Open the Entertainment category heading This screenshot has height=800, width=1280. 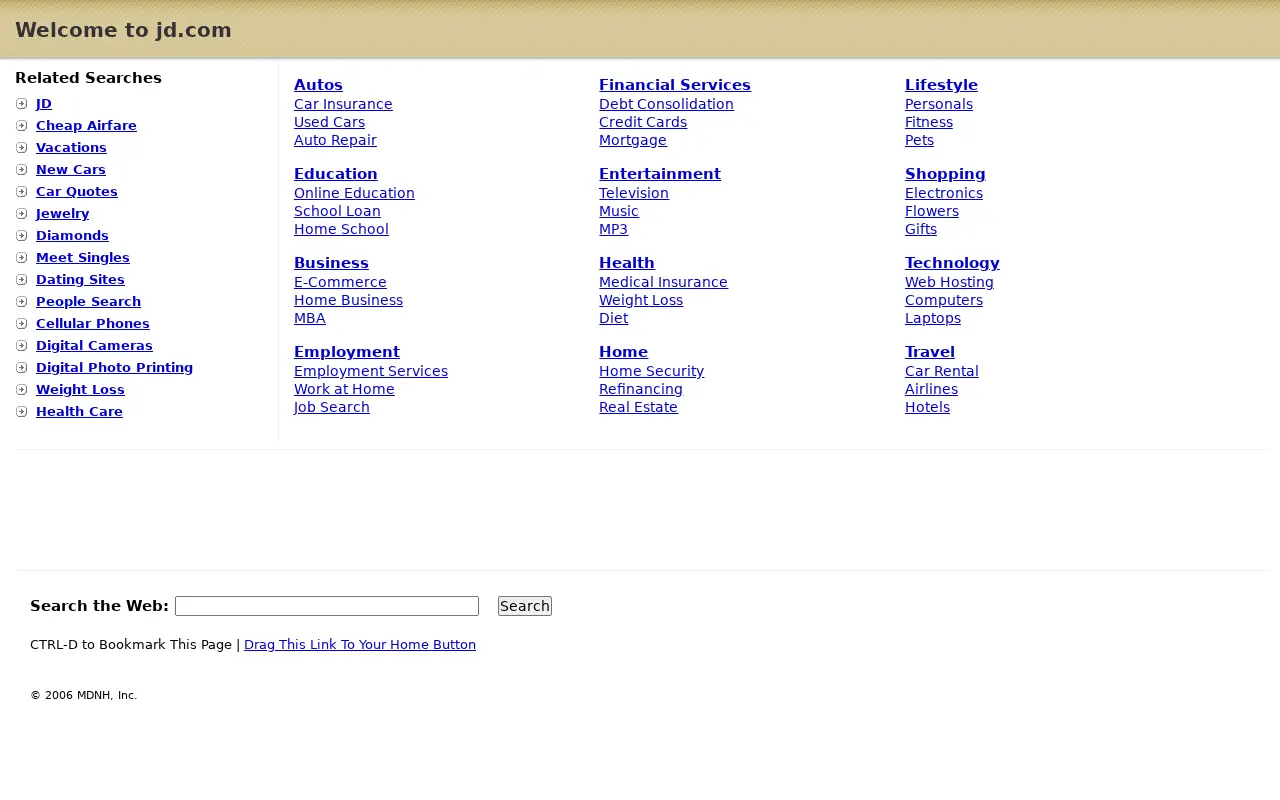[x=660, y=174]
